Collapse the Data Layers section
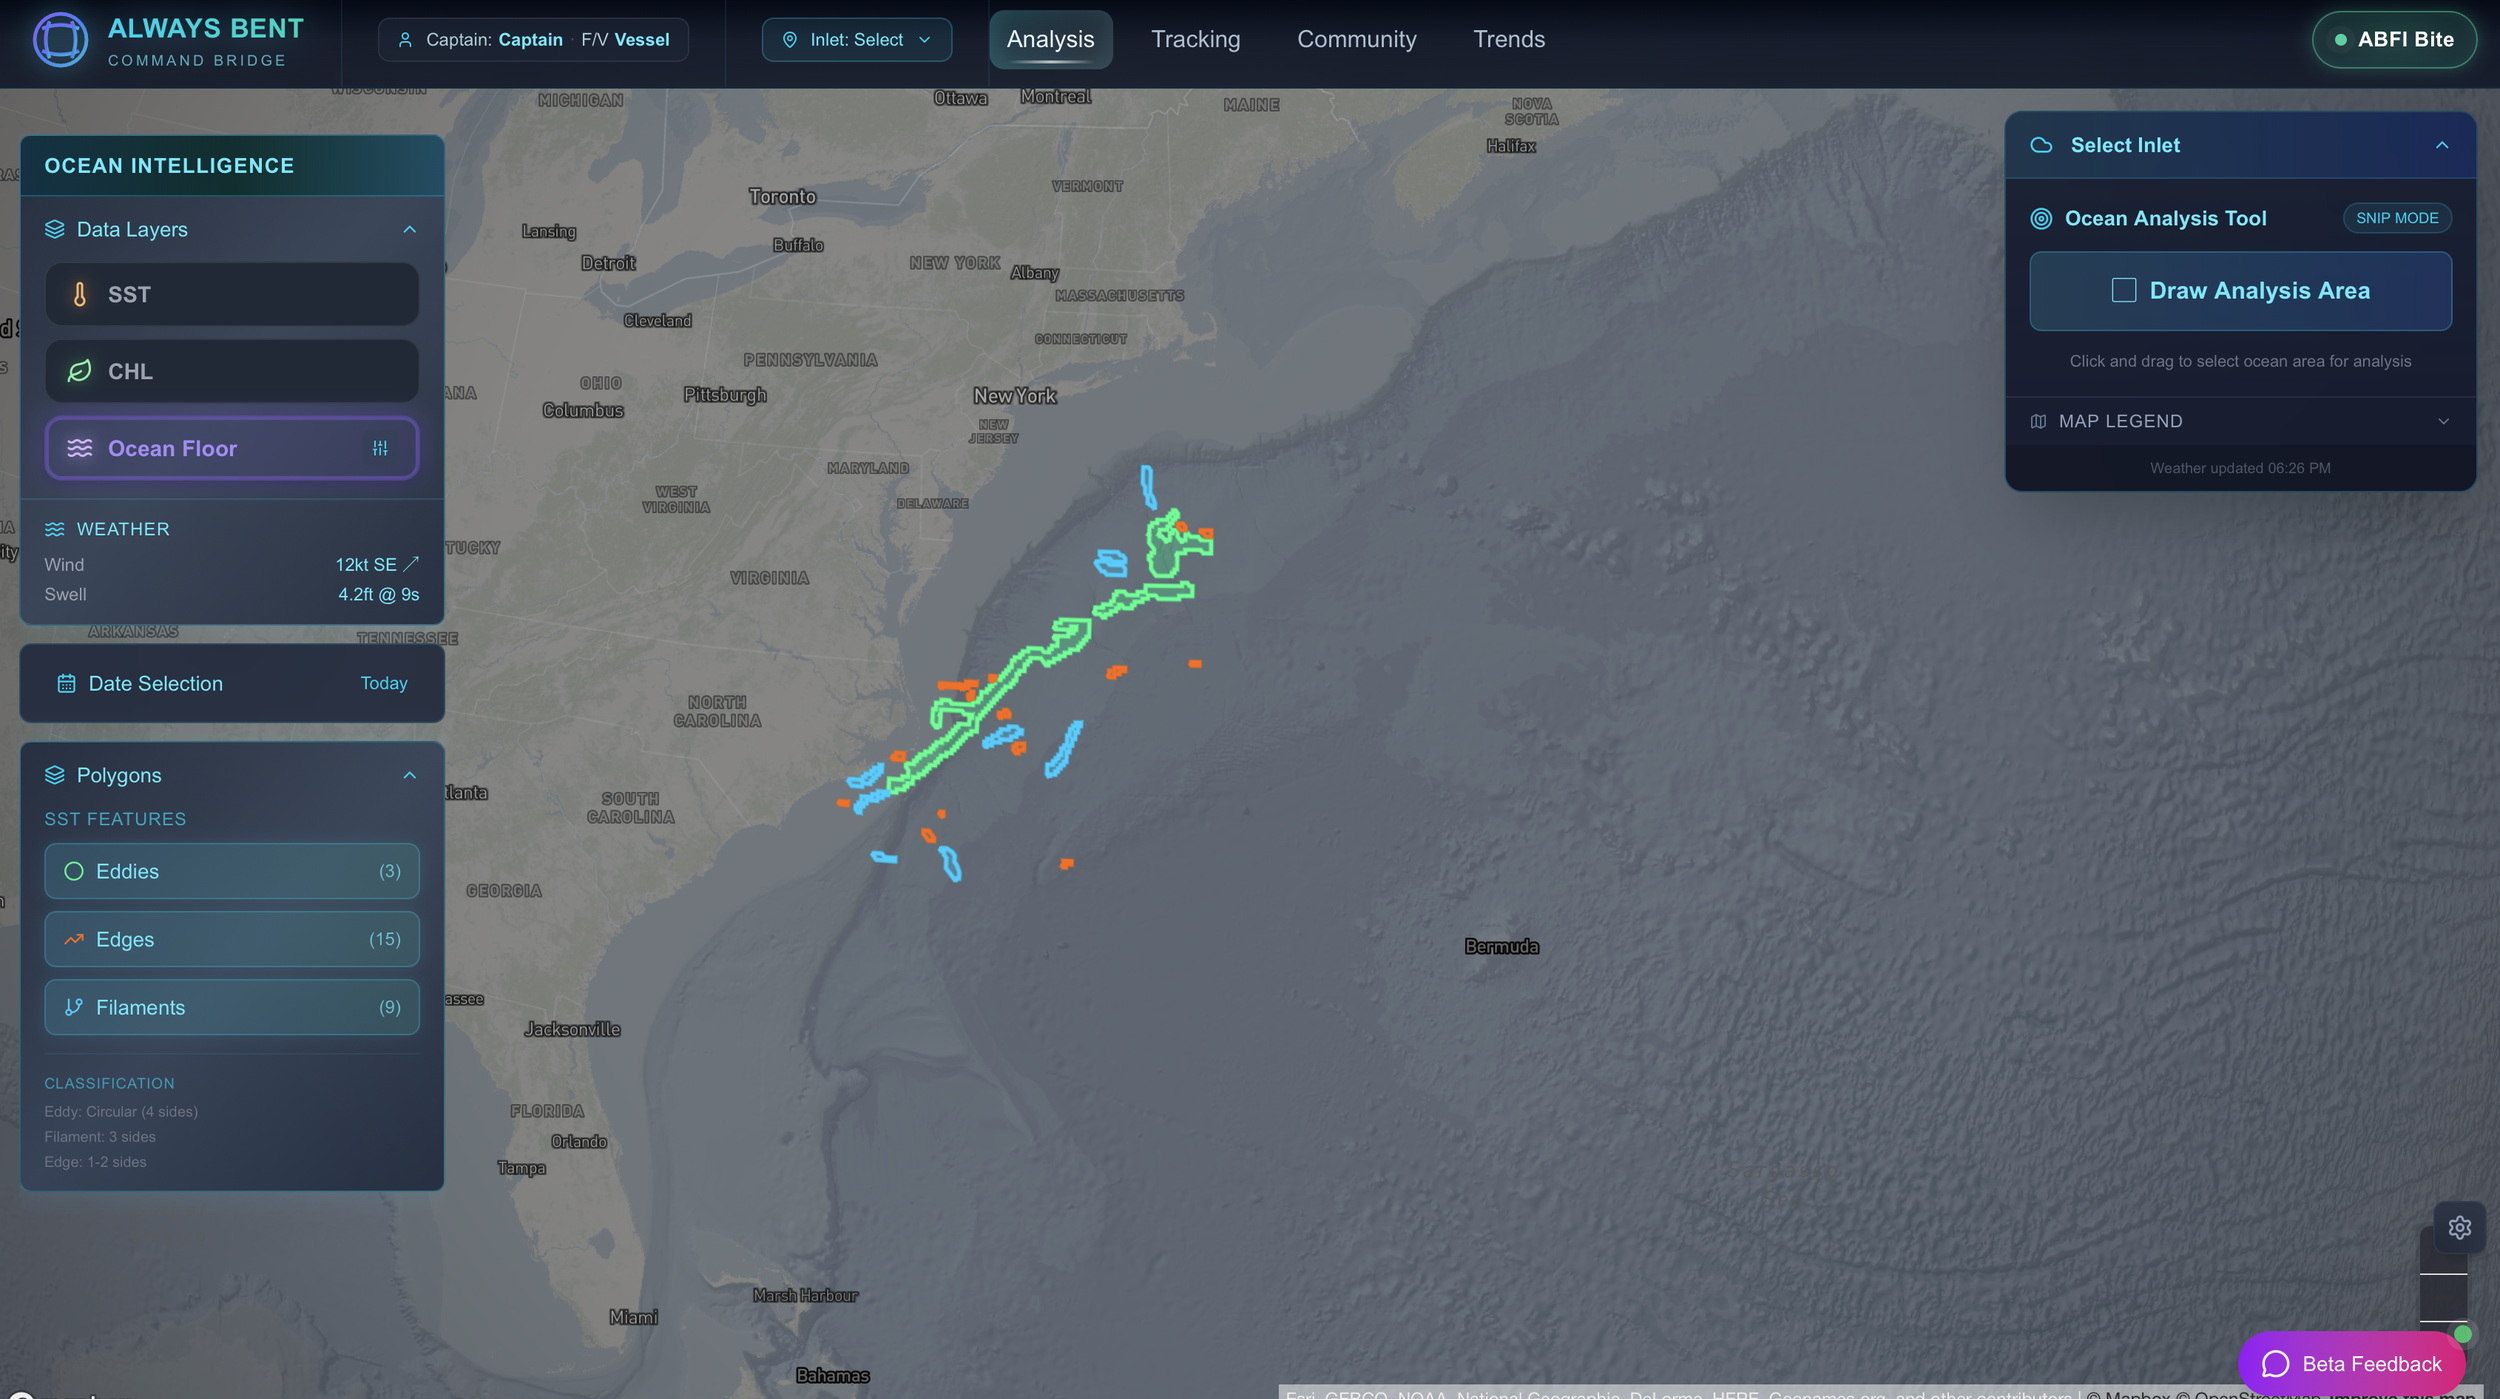The height and width of the screenshot is (1399, 2500). coord(409,230)
